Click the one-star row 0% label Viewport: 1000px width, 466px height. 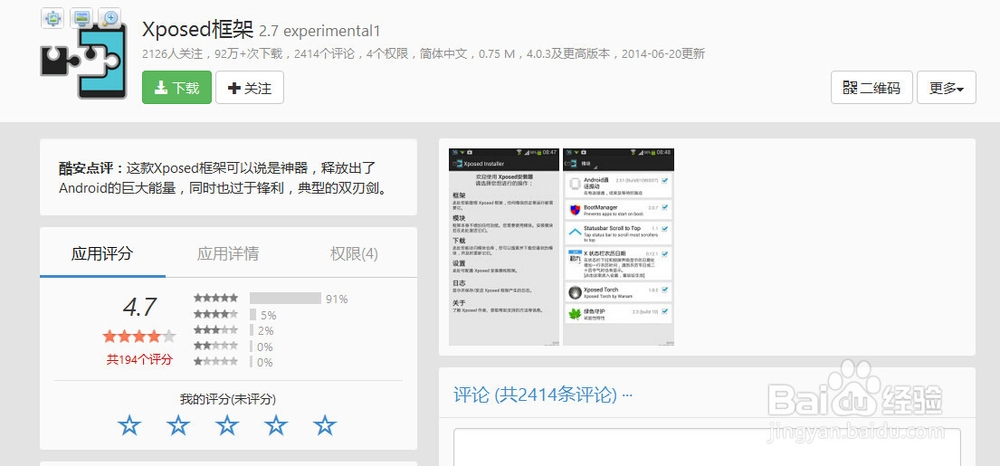pyautogui.click(x=265, y=362)
